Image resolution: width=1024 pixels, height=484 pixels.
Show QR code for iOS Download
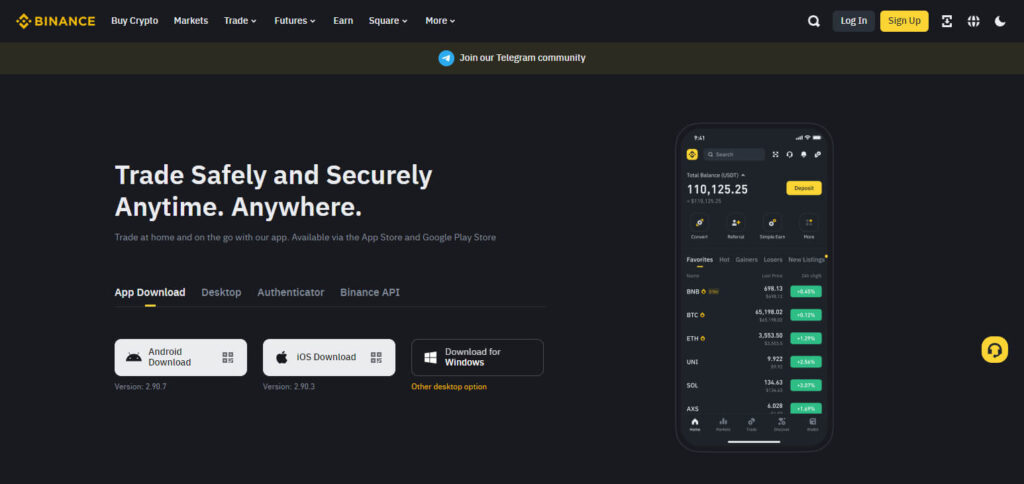pyautogui.click(x=376, y=357)
